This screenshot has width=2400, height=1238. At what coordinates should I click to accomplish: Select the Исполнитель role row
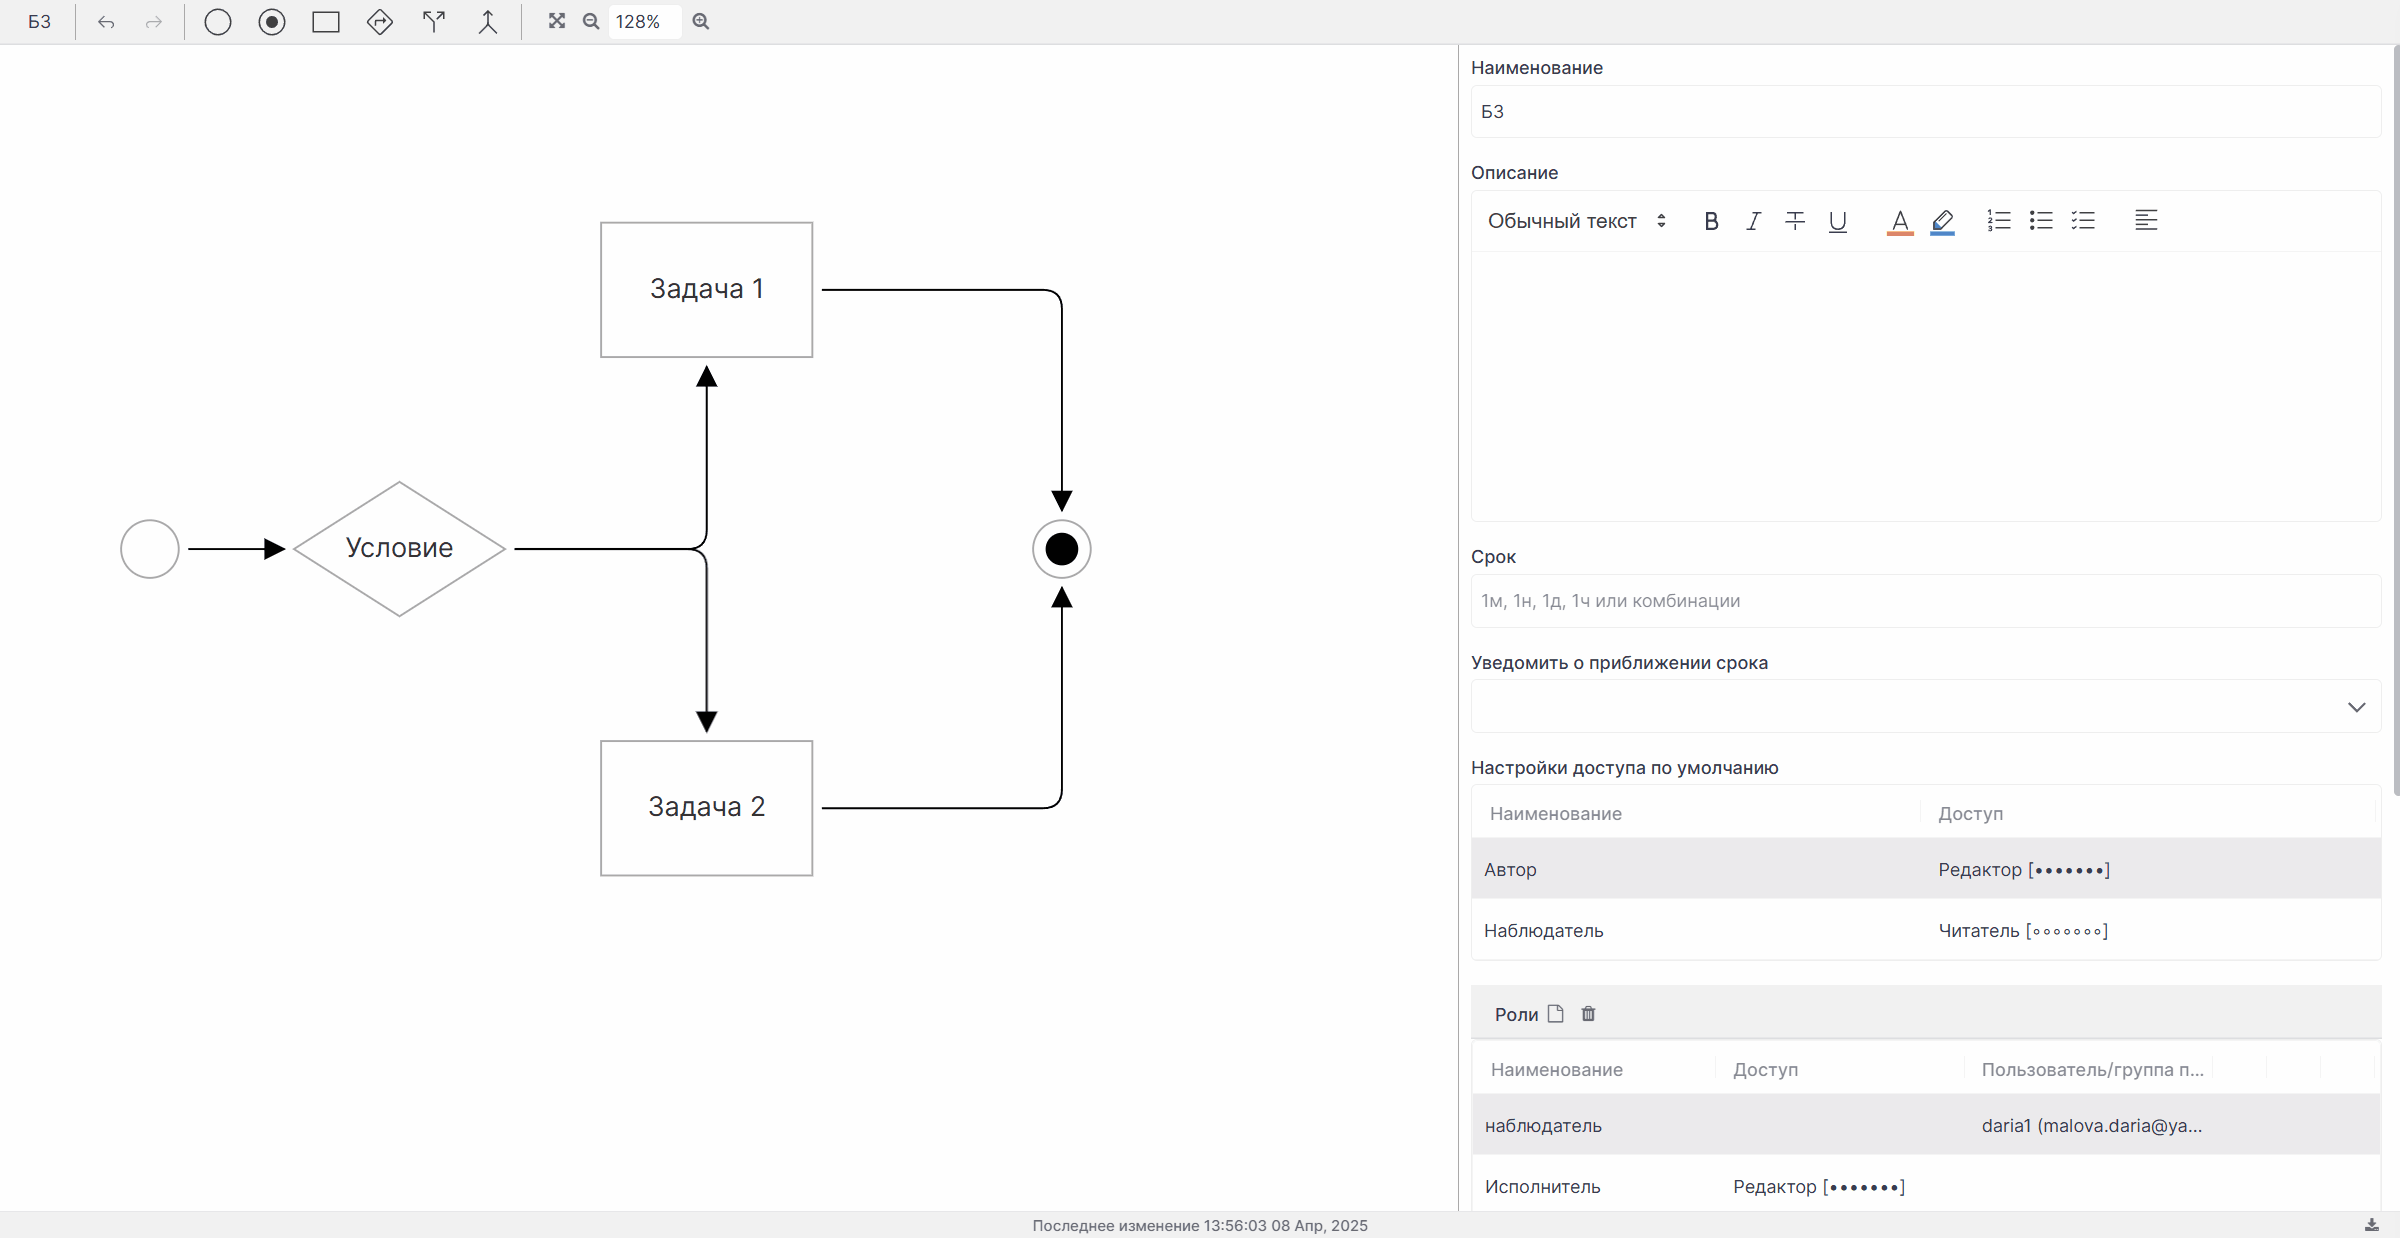[1925, 1186]
